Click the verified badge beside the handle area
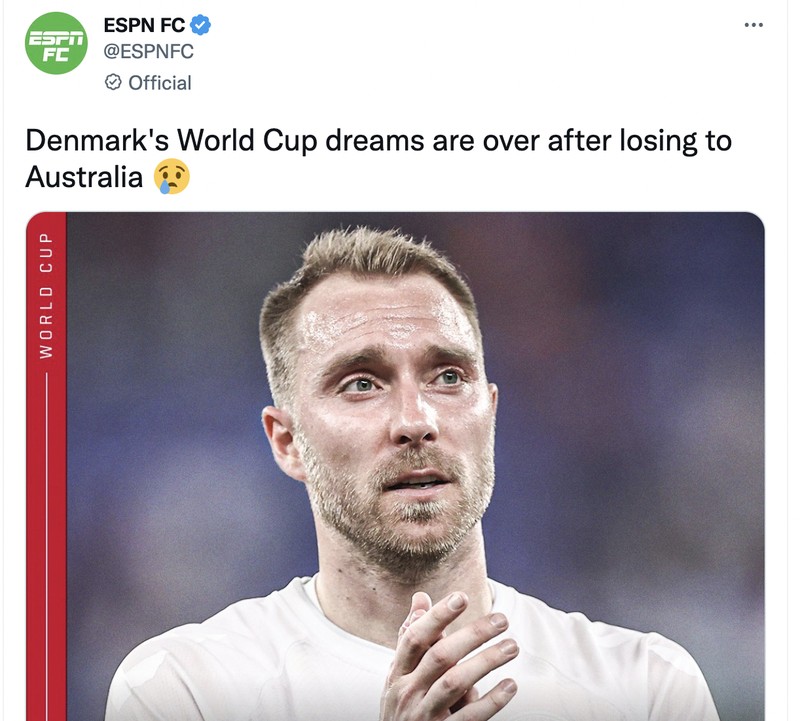This screenshot has width=800, height=721. [202, 26]
